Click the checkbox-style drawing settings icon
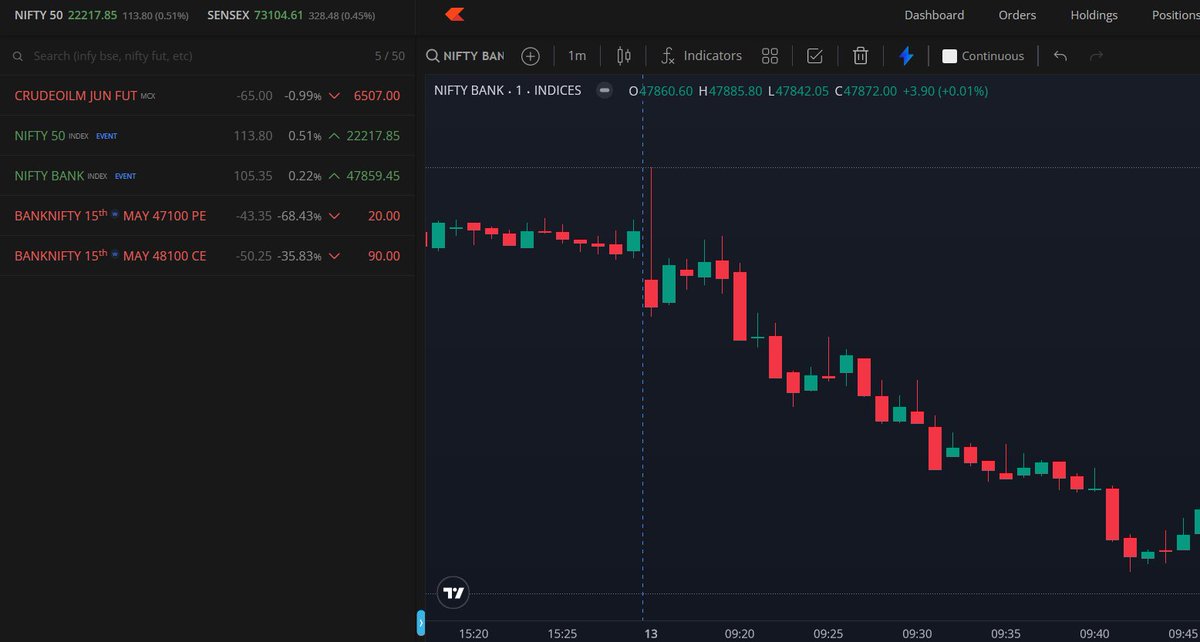This screenshot has width=1200, height=642. coord(815,56)
